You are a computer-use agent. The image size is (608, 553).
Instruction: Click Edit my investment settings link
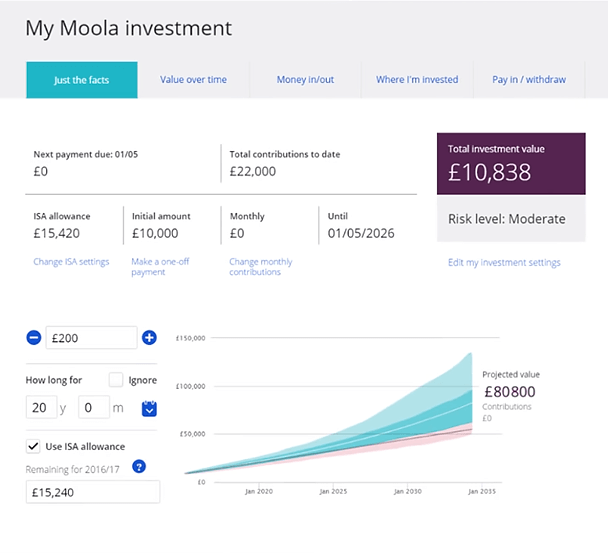pos(504,263)
